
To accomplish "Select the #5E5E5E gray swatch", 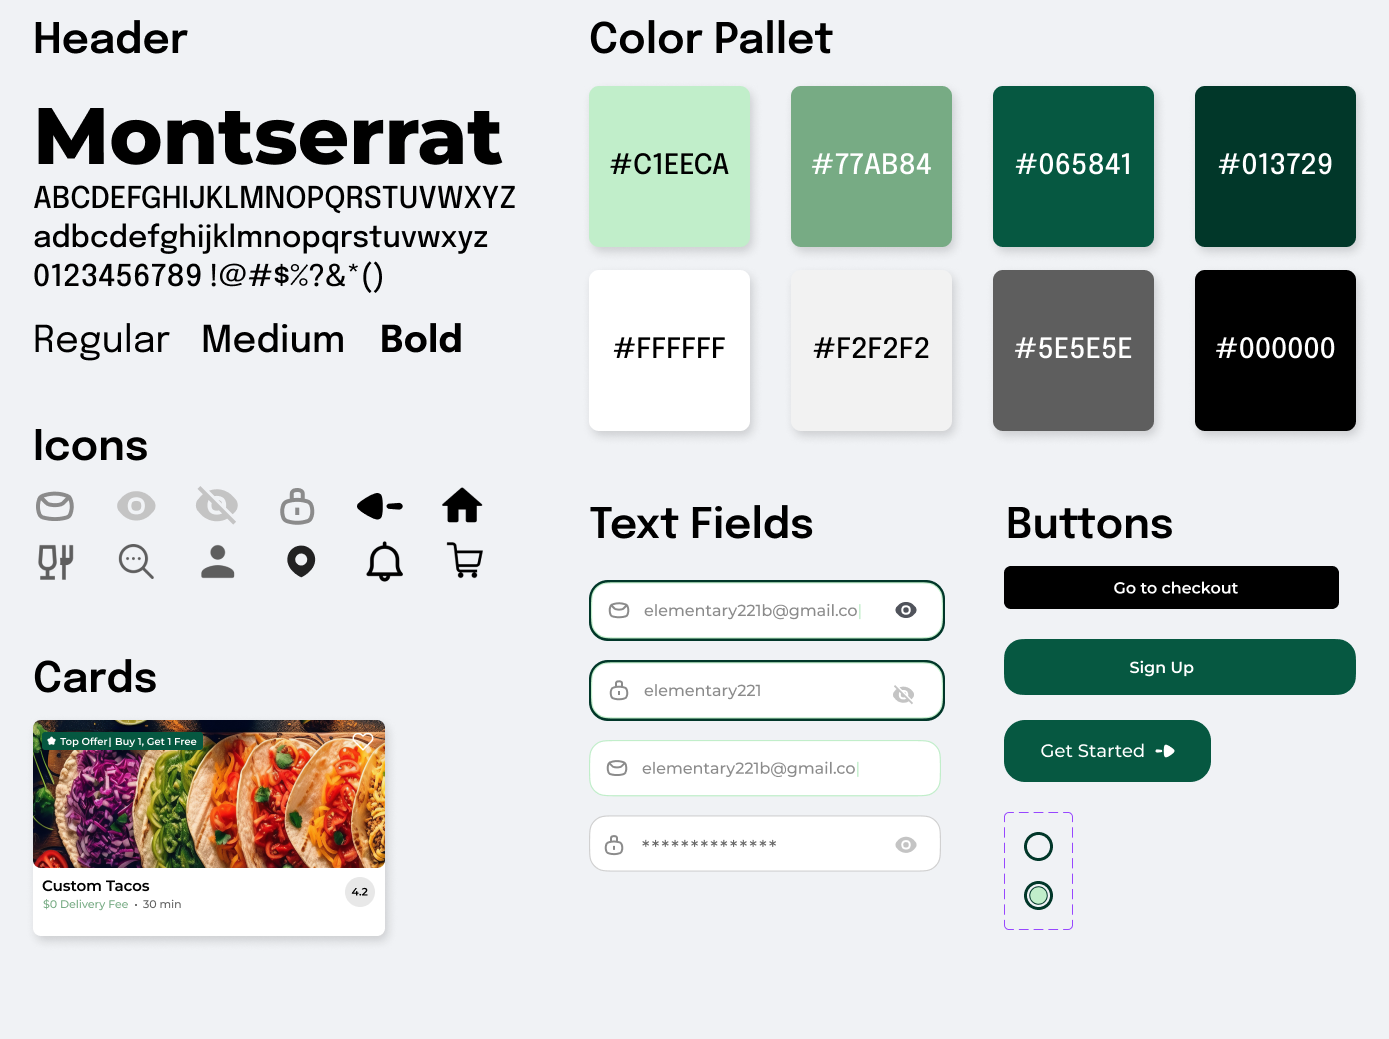I will tap(1073, 350).
